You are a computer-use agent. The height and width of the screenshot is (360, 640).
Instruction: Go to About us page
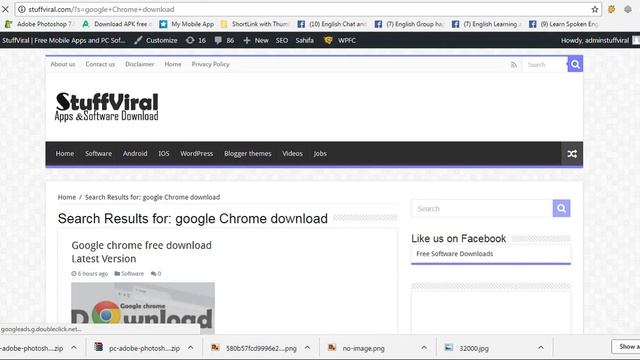(63, 64)
